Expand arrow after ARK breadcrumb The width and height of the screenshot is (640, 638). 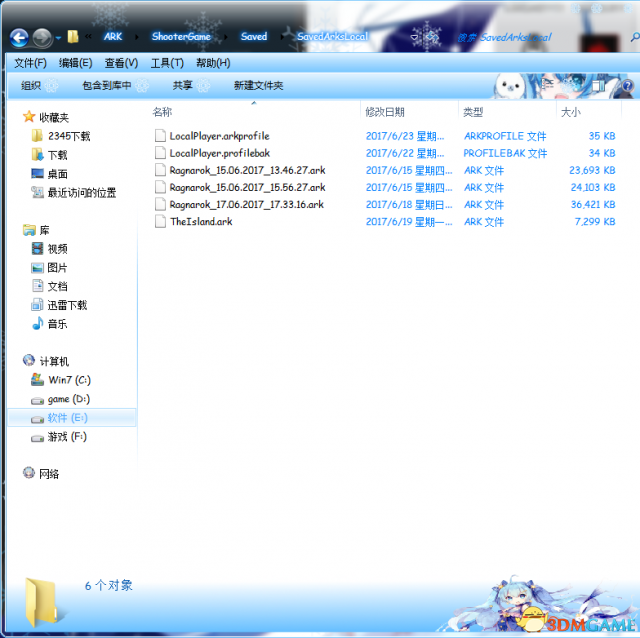click(137, 37)
